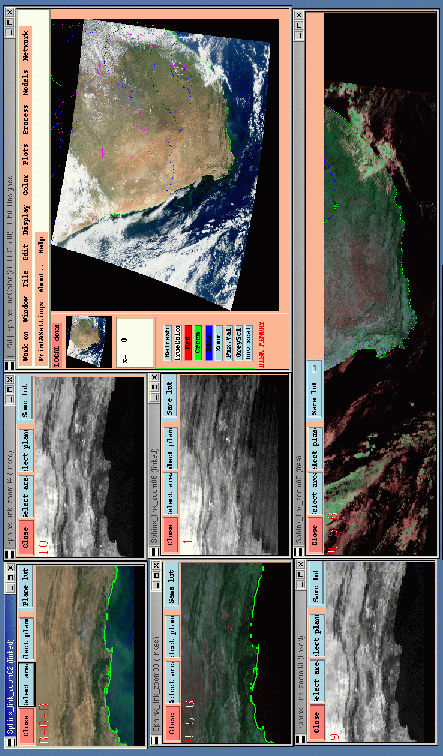Close the zoom window labeled 10
Image resolution: width=443 pixels, height=756 pixels.
(x=27, y=537)
